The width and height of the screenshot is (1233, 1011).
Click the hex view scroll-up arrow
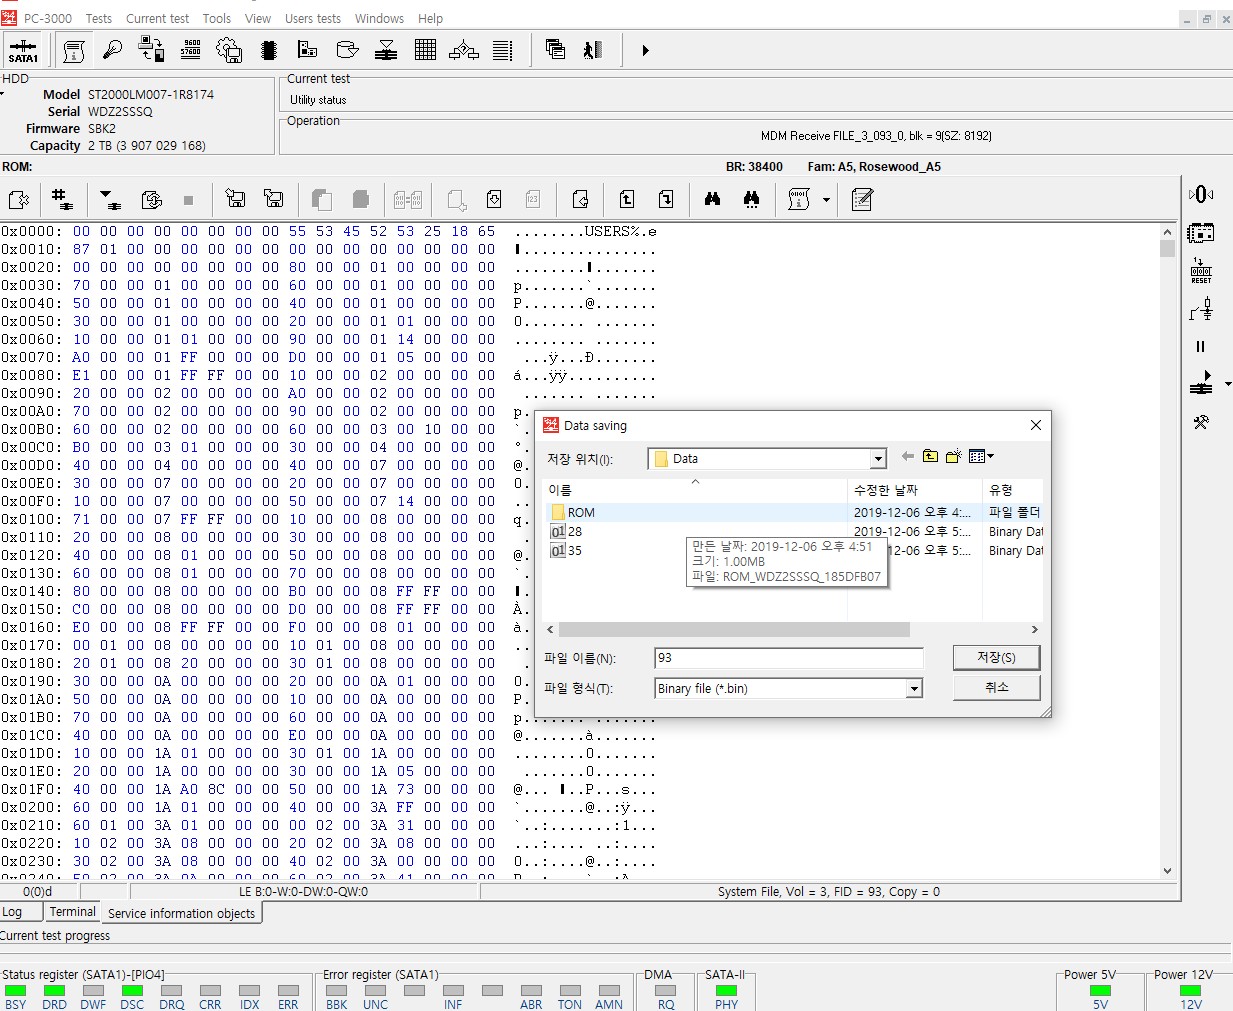pos(1167,231)
